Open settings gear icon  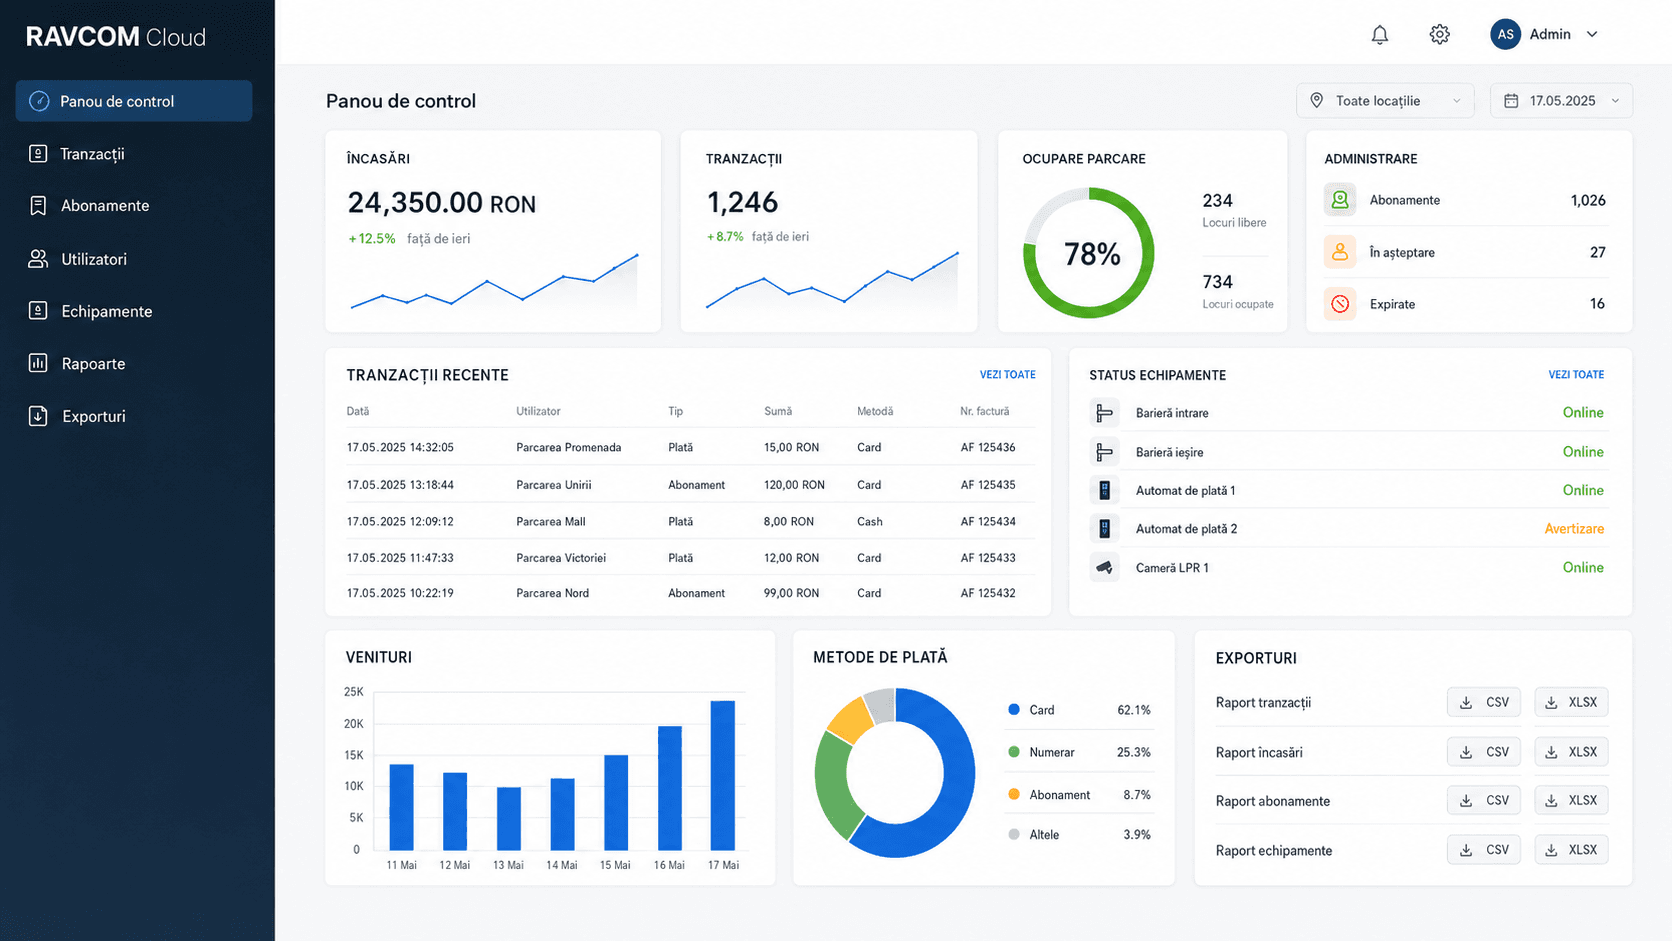point(1439,35)
